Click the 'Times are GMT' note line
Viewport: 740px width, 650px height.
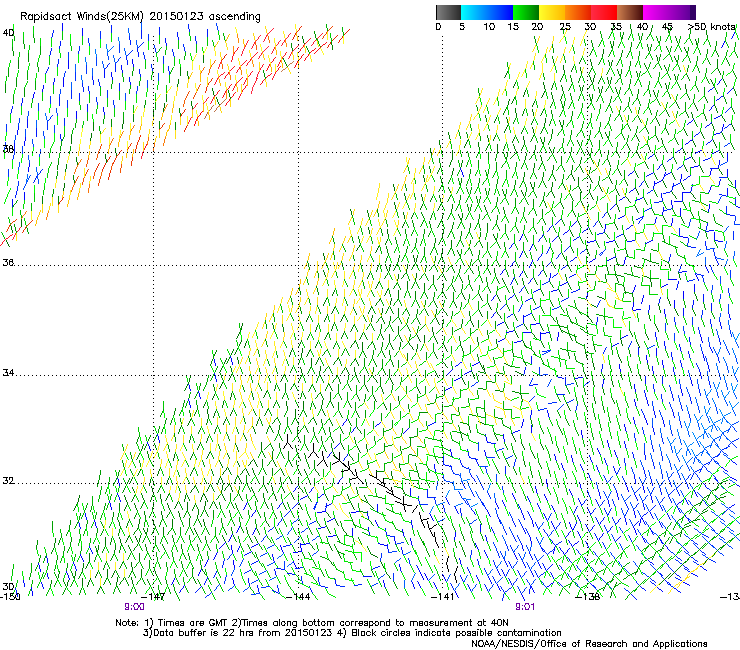click(x=312, y=623)
